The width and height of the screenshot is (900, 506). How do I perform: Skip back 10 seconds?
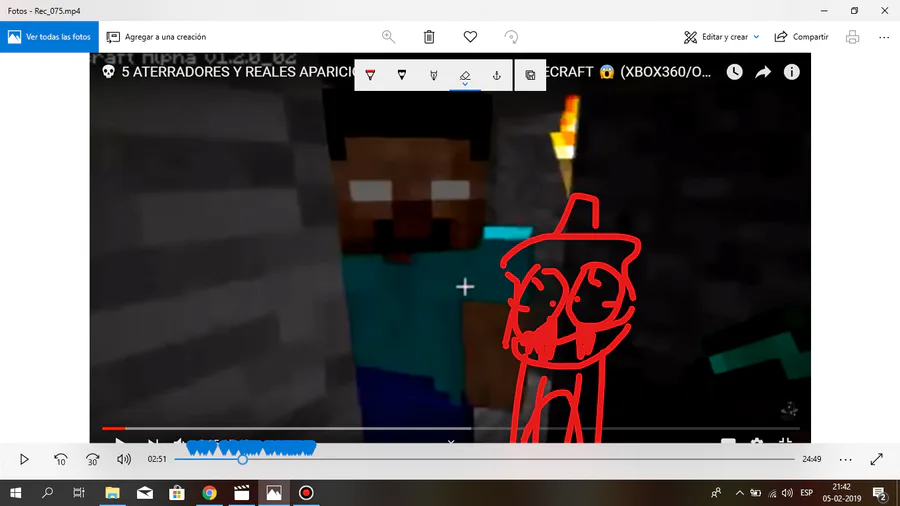coord(60,459)
